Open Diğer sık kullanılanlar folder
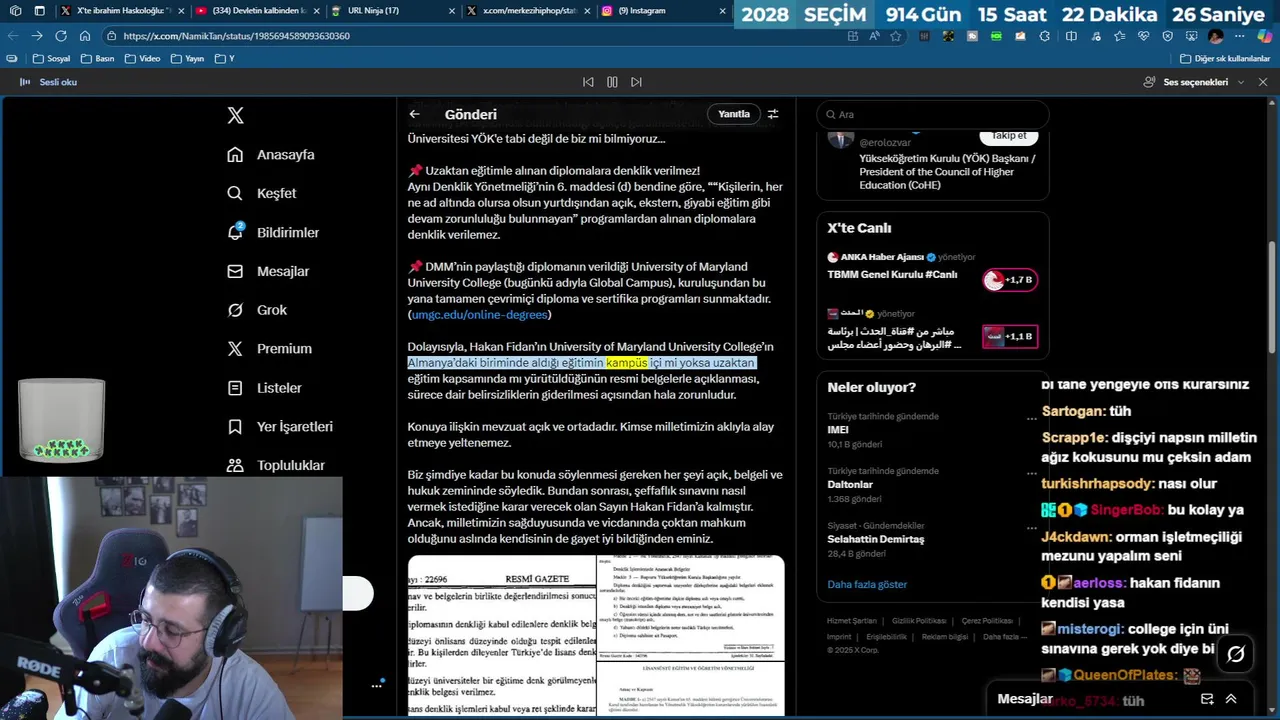Screen dimensions: 1280x720 pos(1225,59)
